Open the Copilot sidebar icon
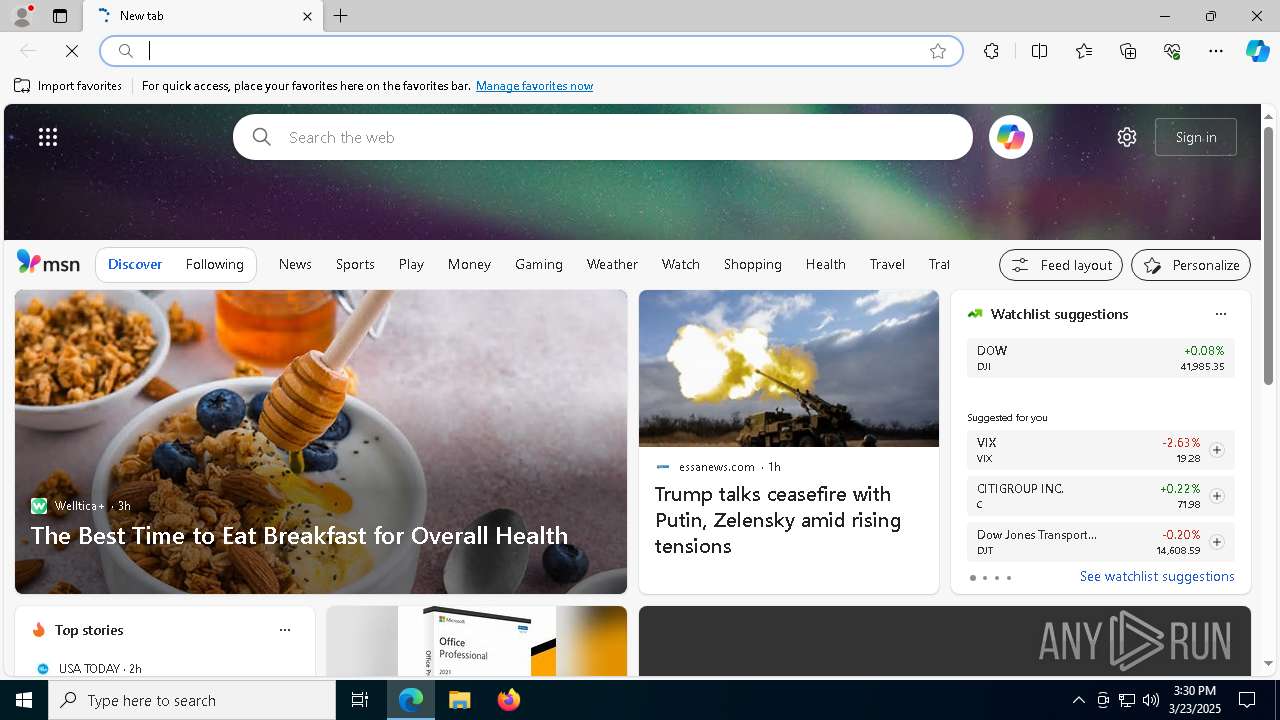 1257,51
